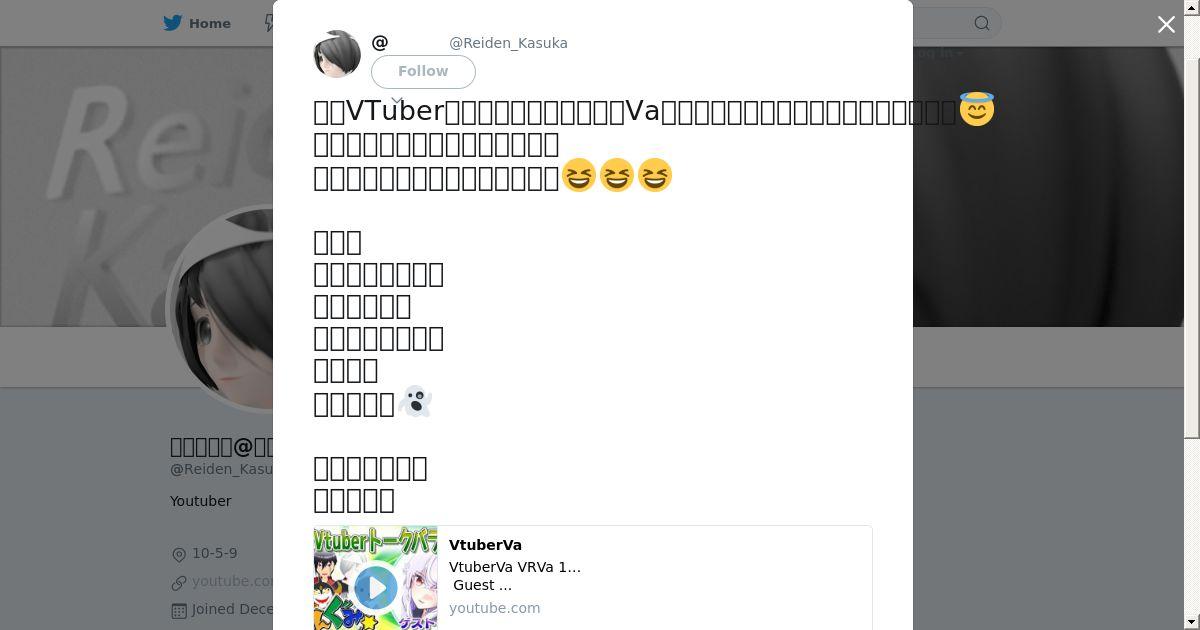Viewport: 1200px width, 630px height.
Task: Click the link chain icon in profile
Action: point(179,582)
